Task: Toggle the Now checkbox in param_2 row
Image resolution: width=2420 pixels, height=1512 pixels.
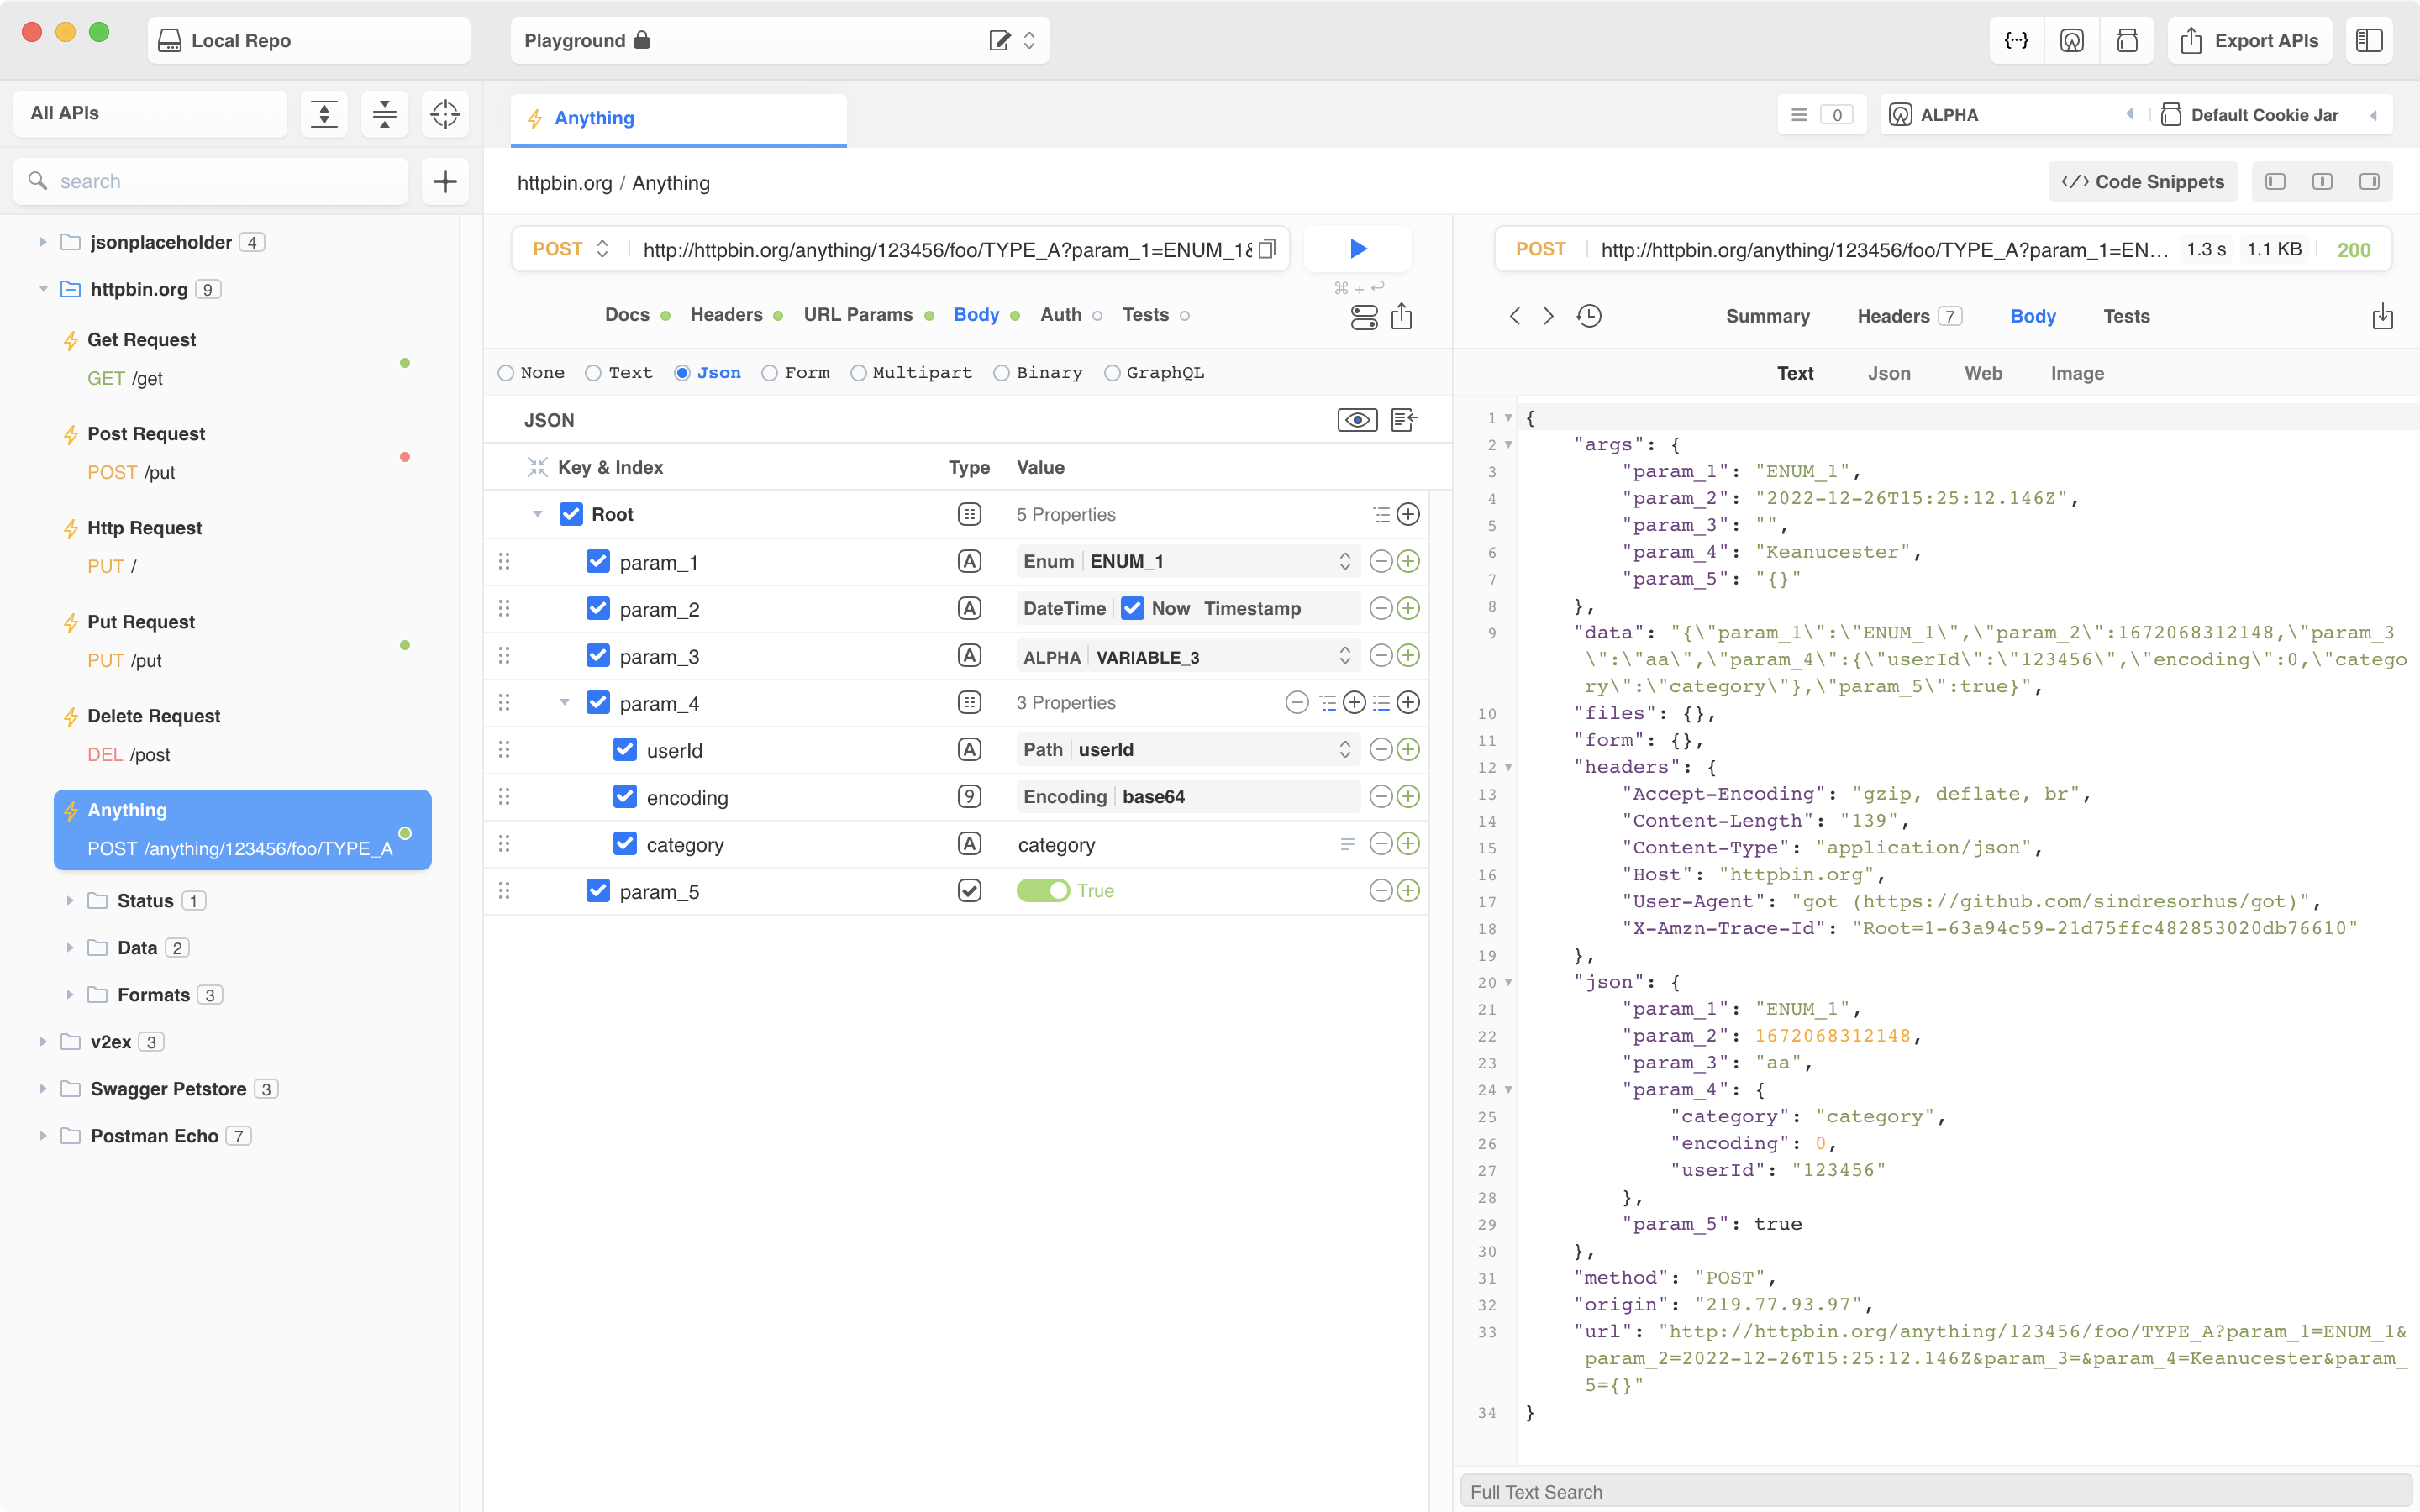Action: (x=1132, y=608)
